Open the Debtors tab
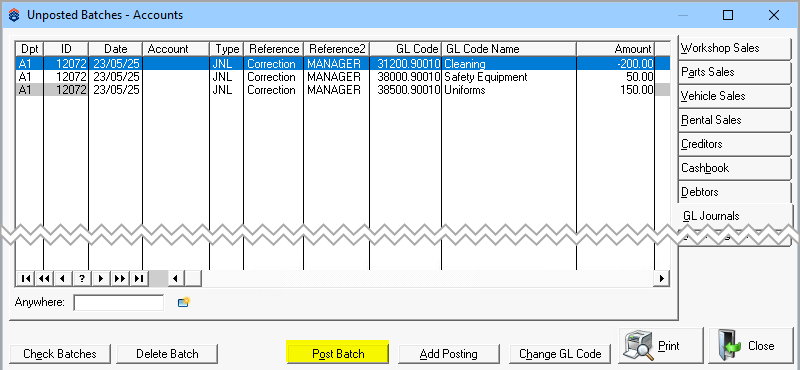 (x=734, y=192)
